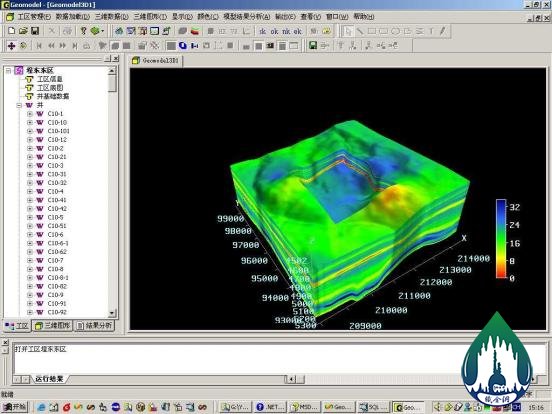Click the colored layers model icon

click(x=195, y=31)
